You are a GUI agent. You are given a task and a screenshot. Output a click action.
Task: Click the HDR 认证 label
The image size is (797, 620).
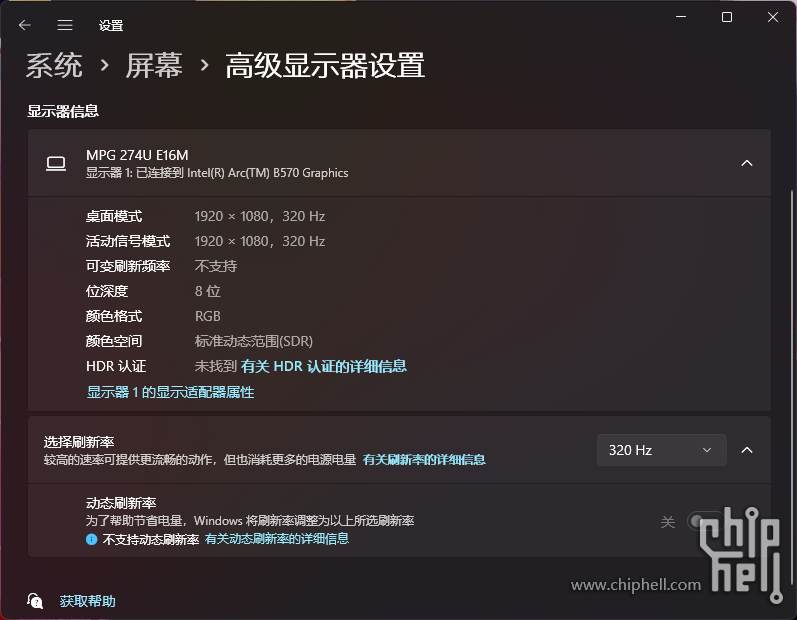pos(116,366)
